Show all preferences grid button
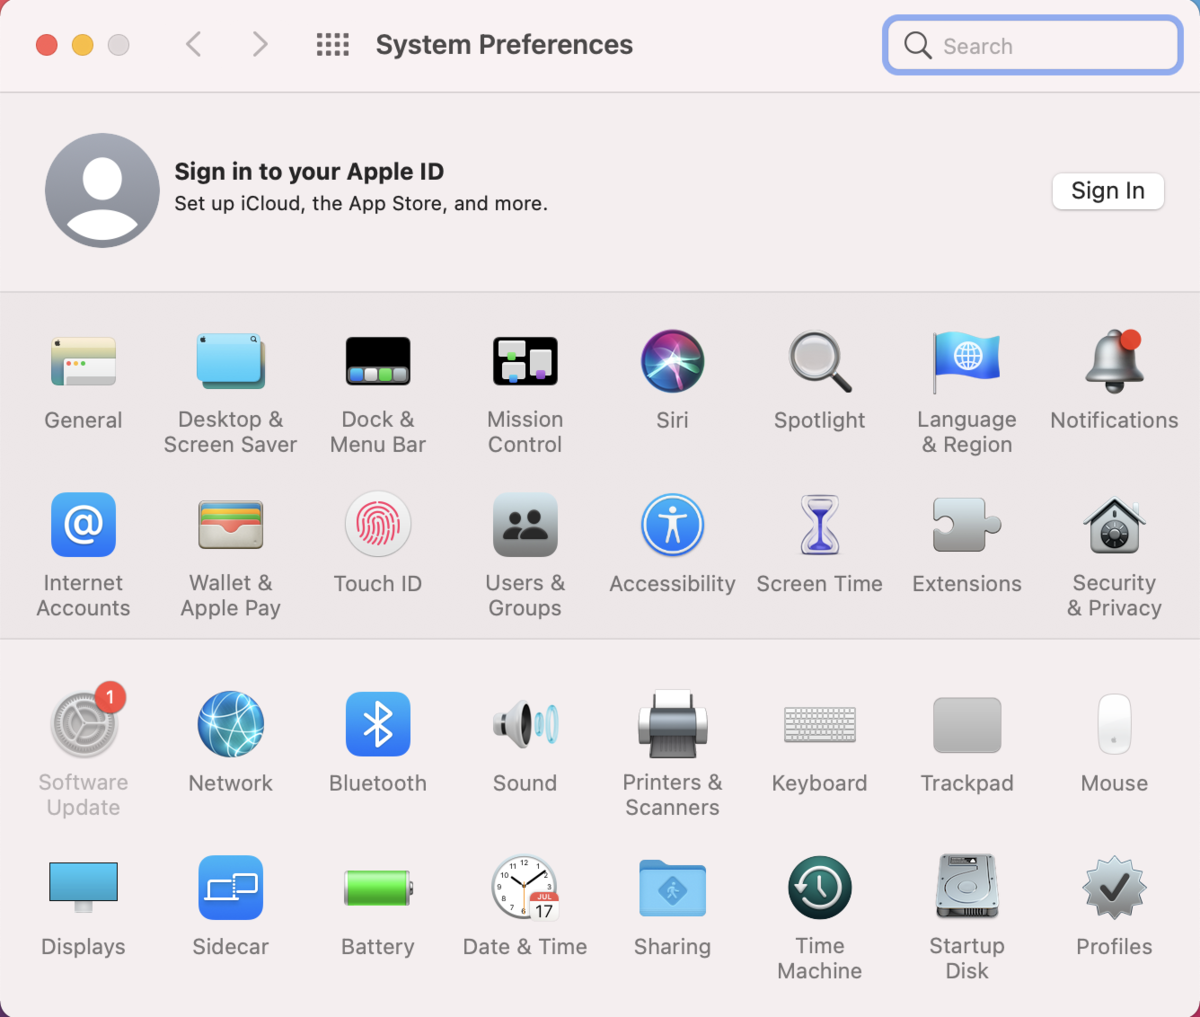This screenshot has height=1017, width=1200. click(x=333, y=45)
